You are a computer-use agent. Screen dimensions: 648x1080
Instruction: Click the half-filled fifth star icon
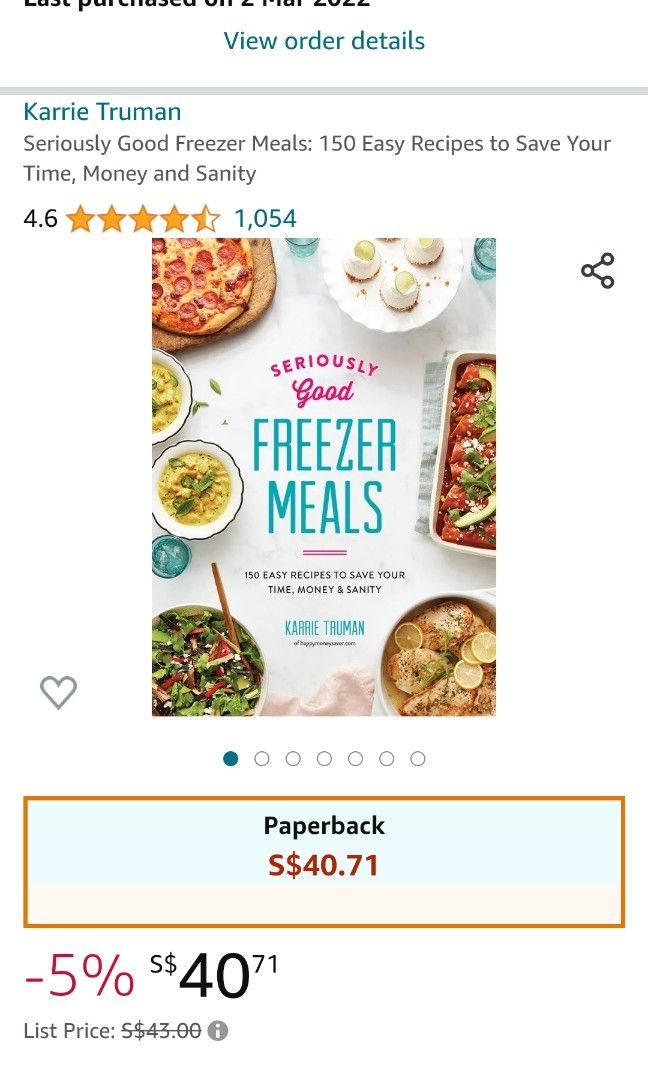(205, 218)
